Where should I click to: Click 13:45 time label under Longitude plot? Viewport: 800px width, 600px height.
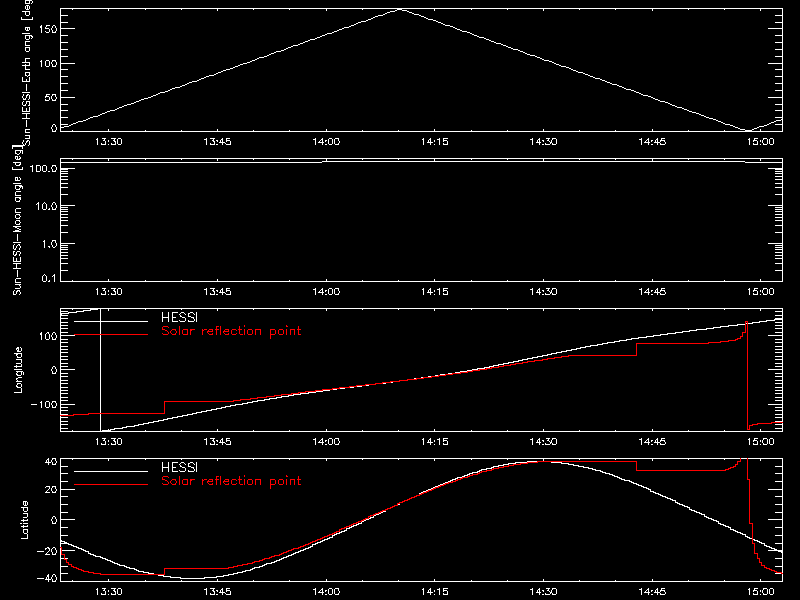coord(217,442)
